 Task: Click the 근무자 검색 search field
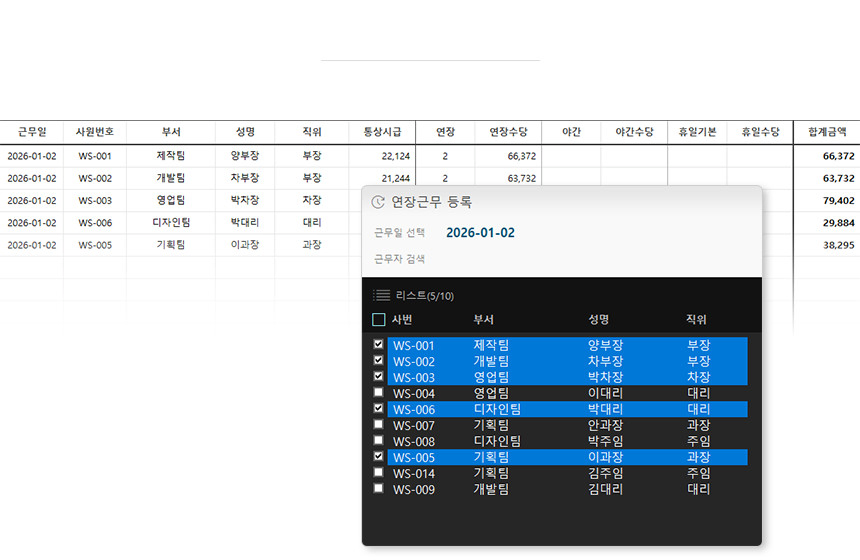tap(560, 259)
